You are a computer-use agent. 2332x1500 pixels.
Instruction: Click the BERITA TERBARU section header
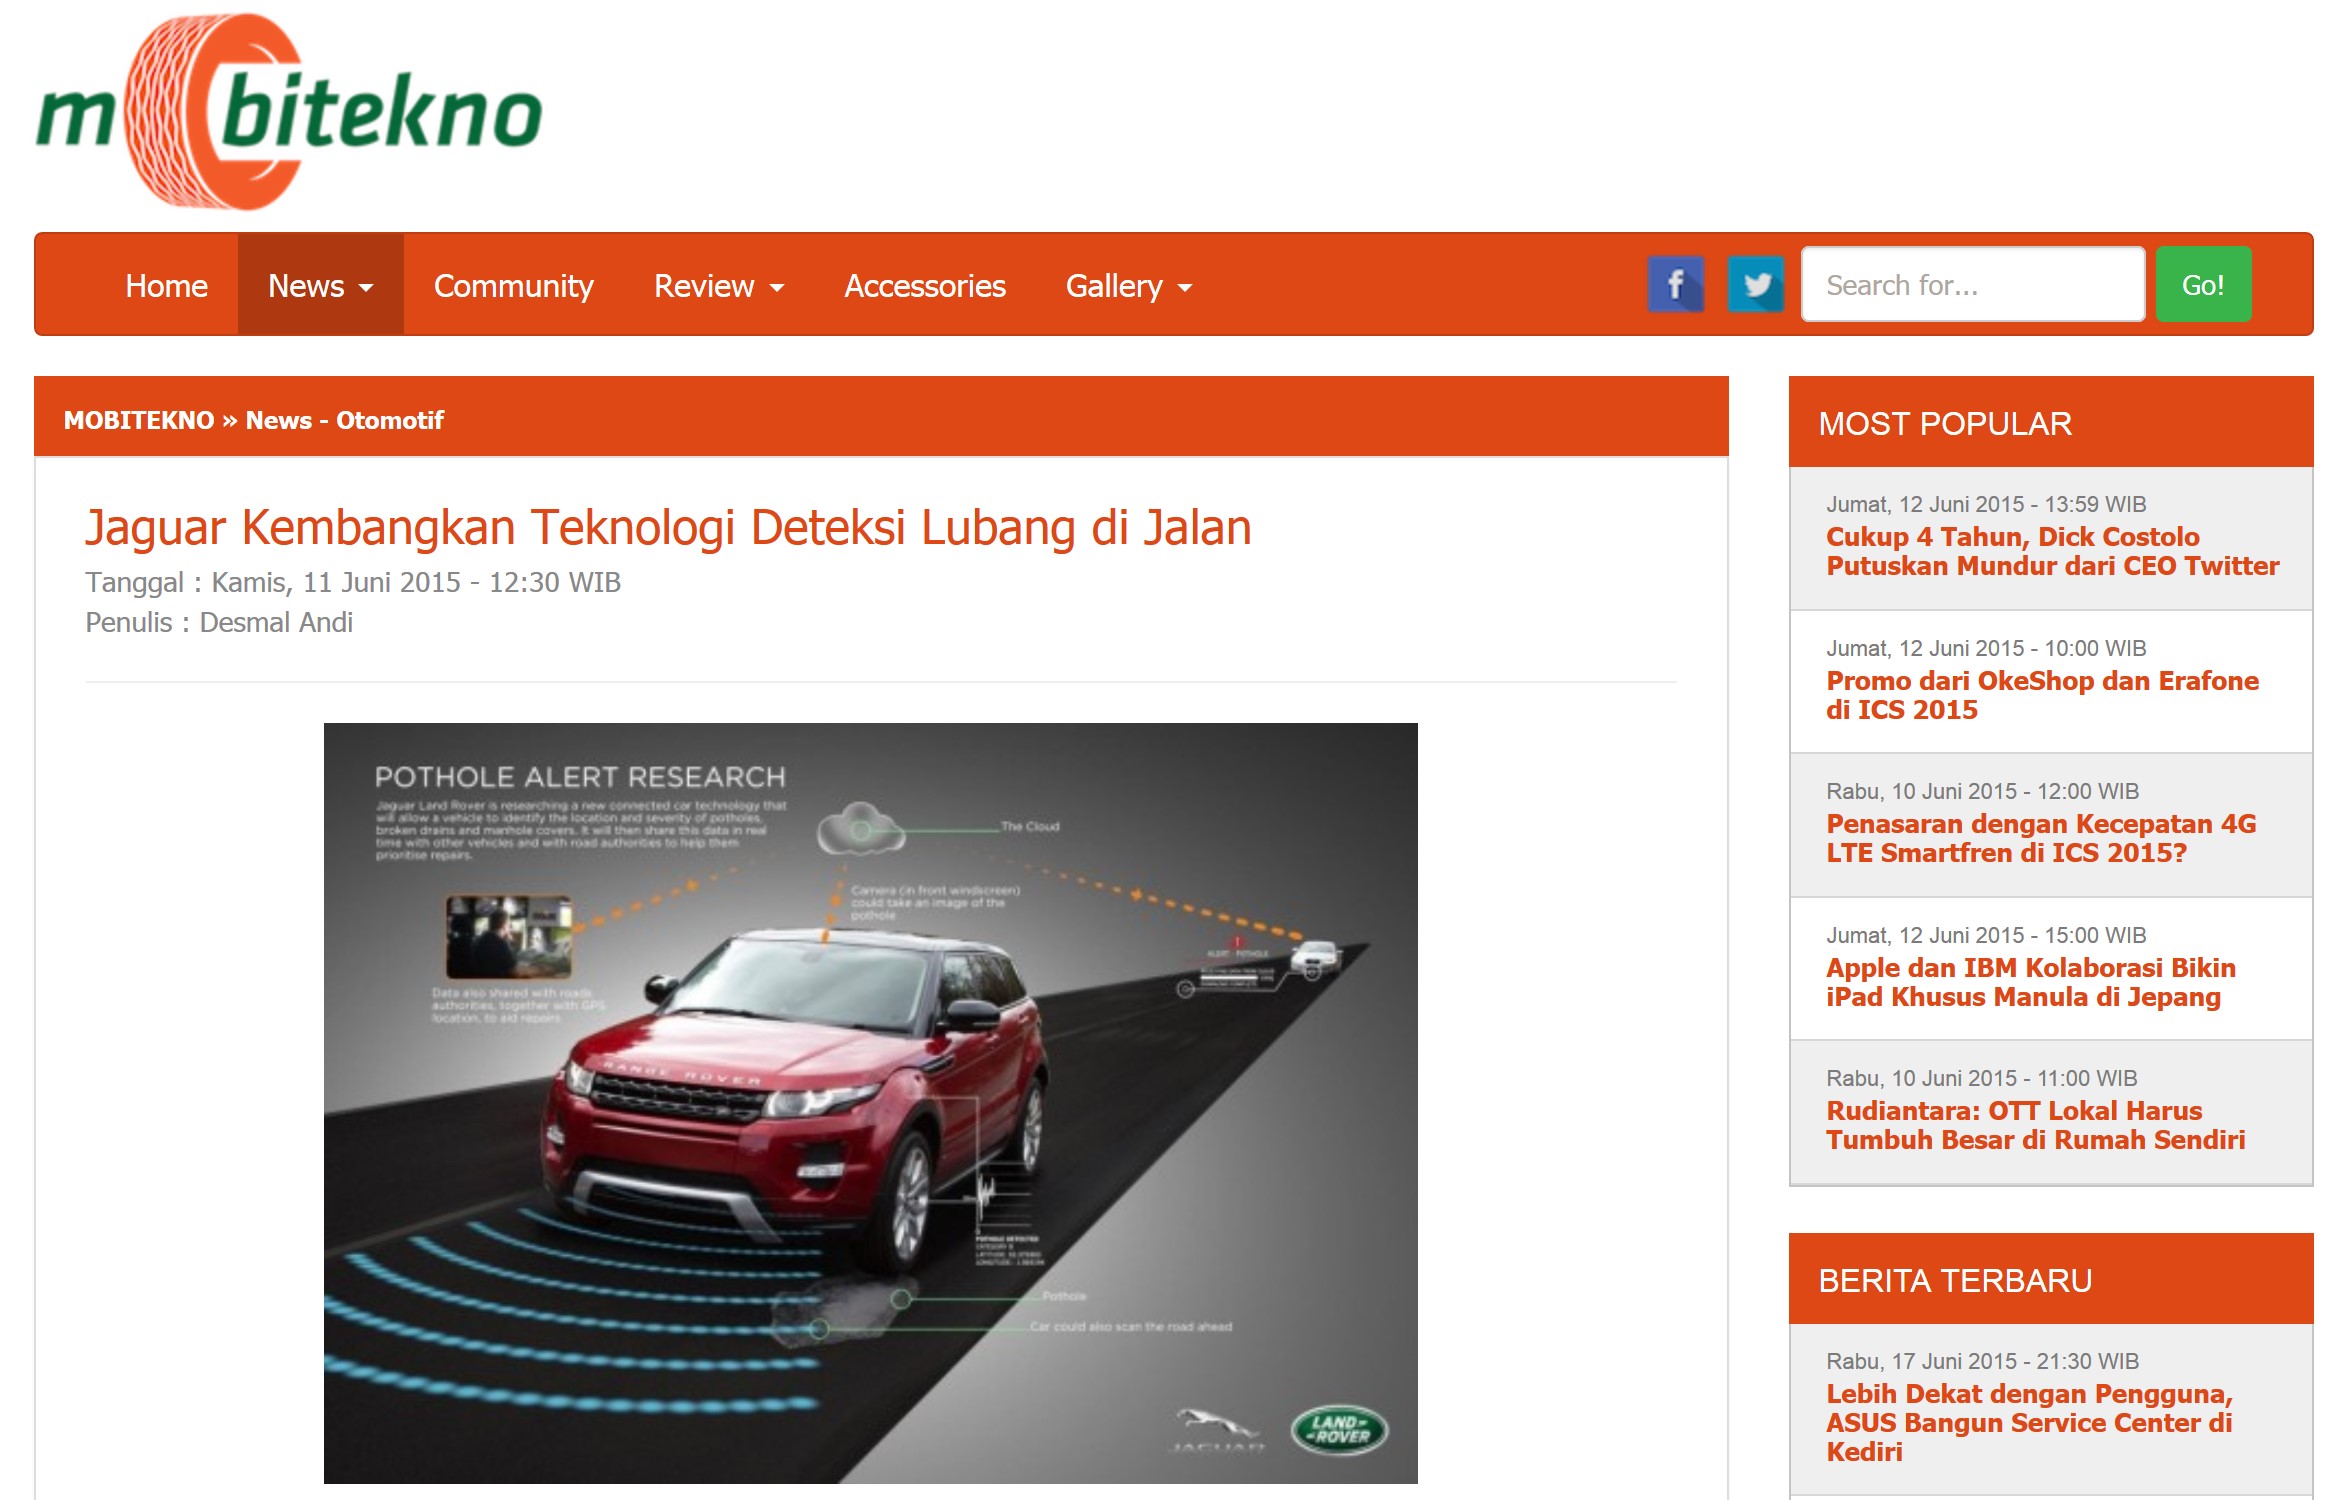click(2050, 1280)
